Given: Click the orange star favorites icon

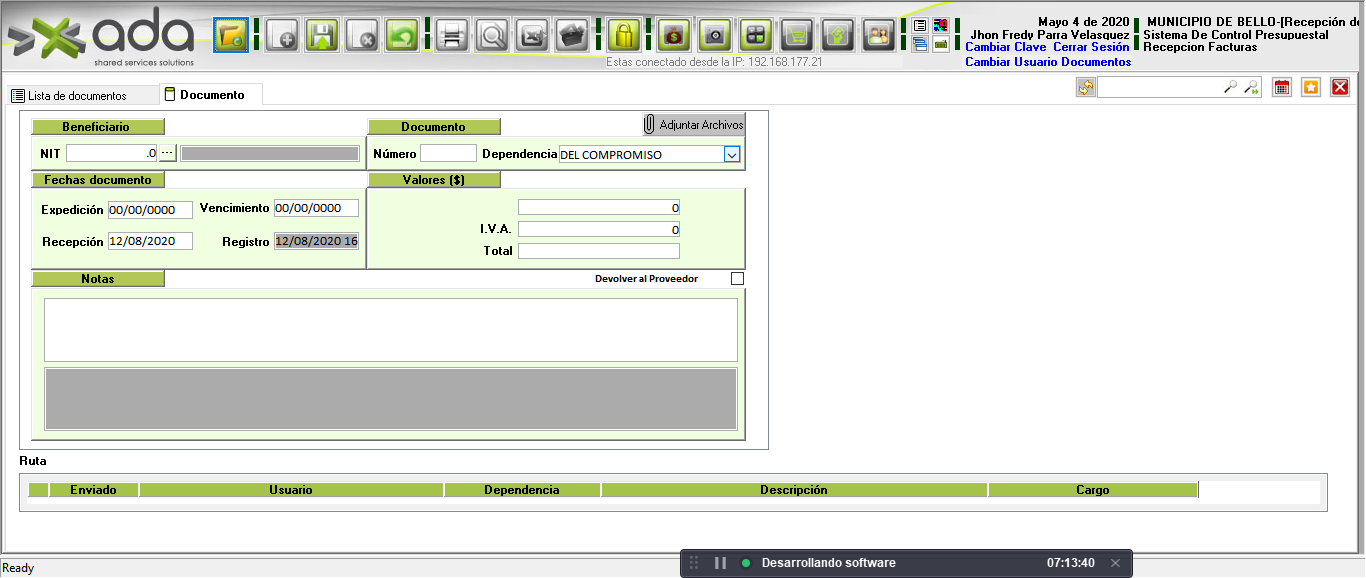Looking at the screenshot, I should click(1311, 88).
